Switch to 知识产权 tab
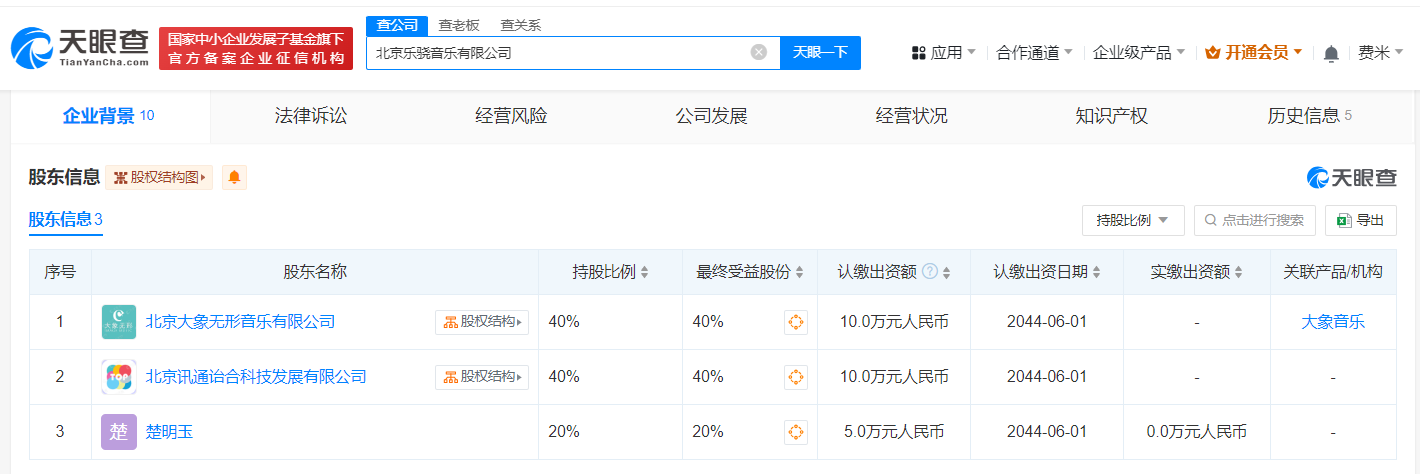 tap(1111, 116)
